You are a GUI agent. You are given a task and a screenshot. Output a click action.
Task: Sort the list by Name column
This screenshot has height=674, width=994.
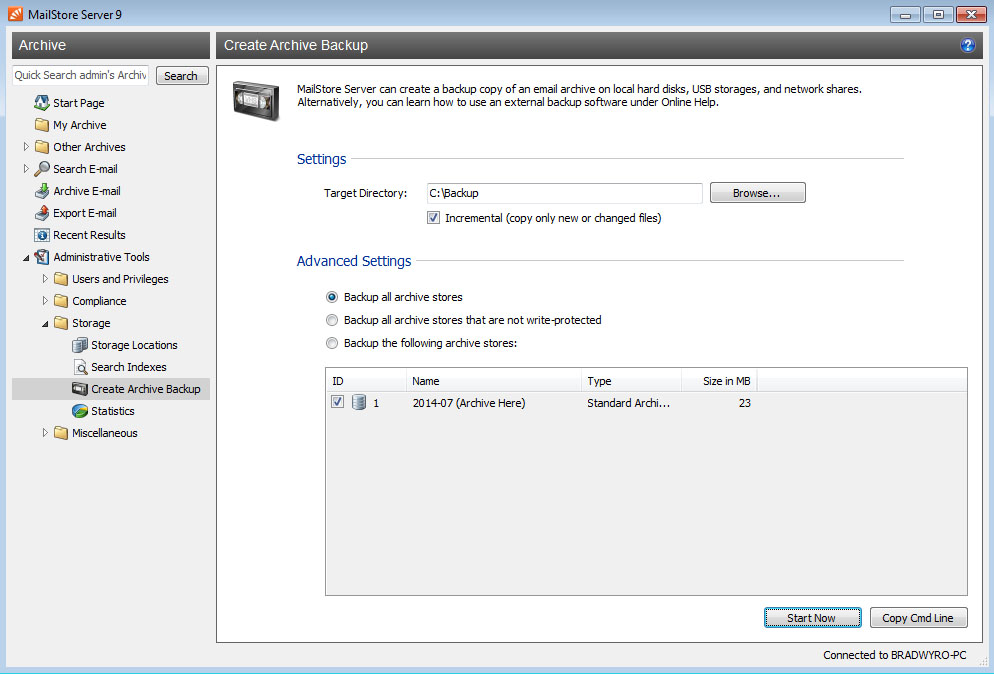tap(493, 381)
